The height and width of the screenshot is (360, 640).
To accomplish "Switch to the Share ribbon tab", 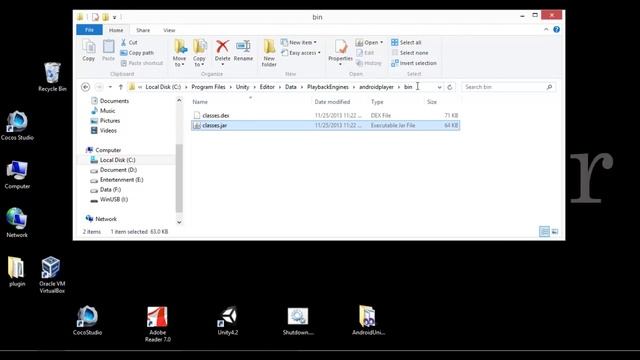I will tap(143, 30).
